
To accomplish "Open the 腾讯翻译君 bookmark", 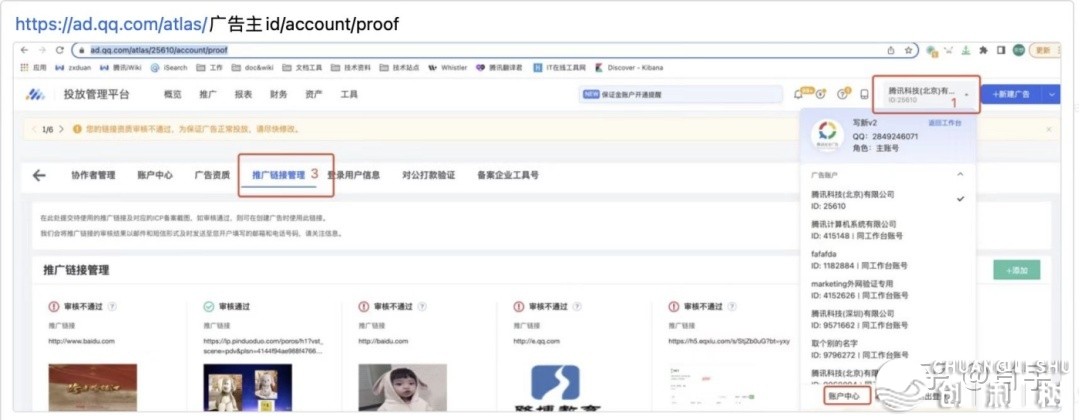I will pos(499,68).
